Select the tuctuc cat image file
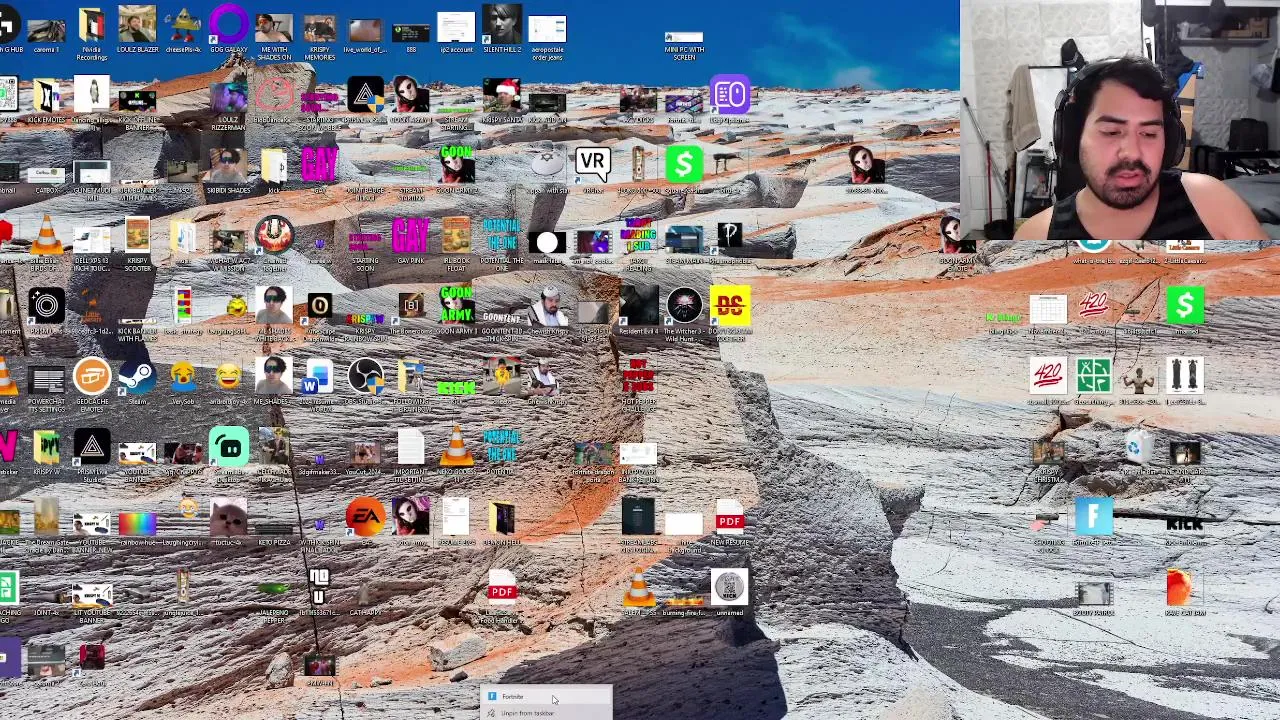The image size is (1280, 720). click(x=228, y=518)
